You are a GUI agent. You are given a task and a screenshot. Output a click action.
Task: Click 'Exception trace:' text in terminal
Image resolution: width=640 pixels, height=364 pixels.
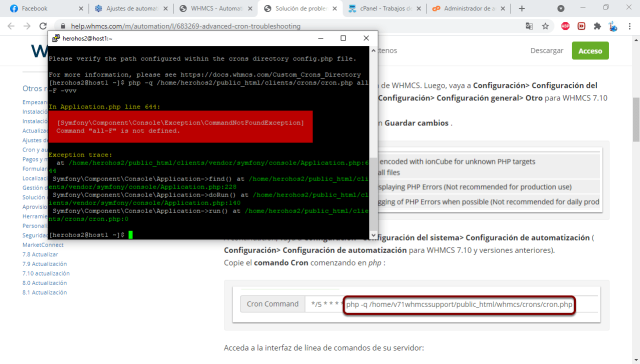tap(80, 155)
